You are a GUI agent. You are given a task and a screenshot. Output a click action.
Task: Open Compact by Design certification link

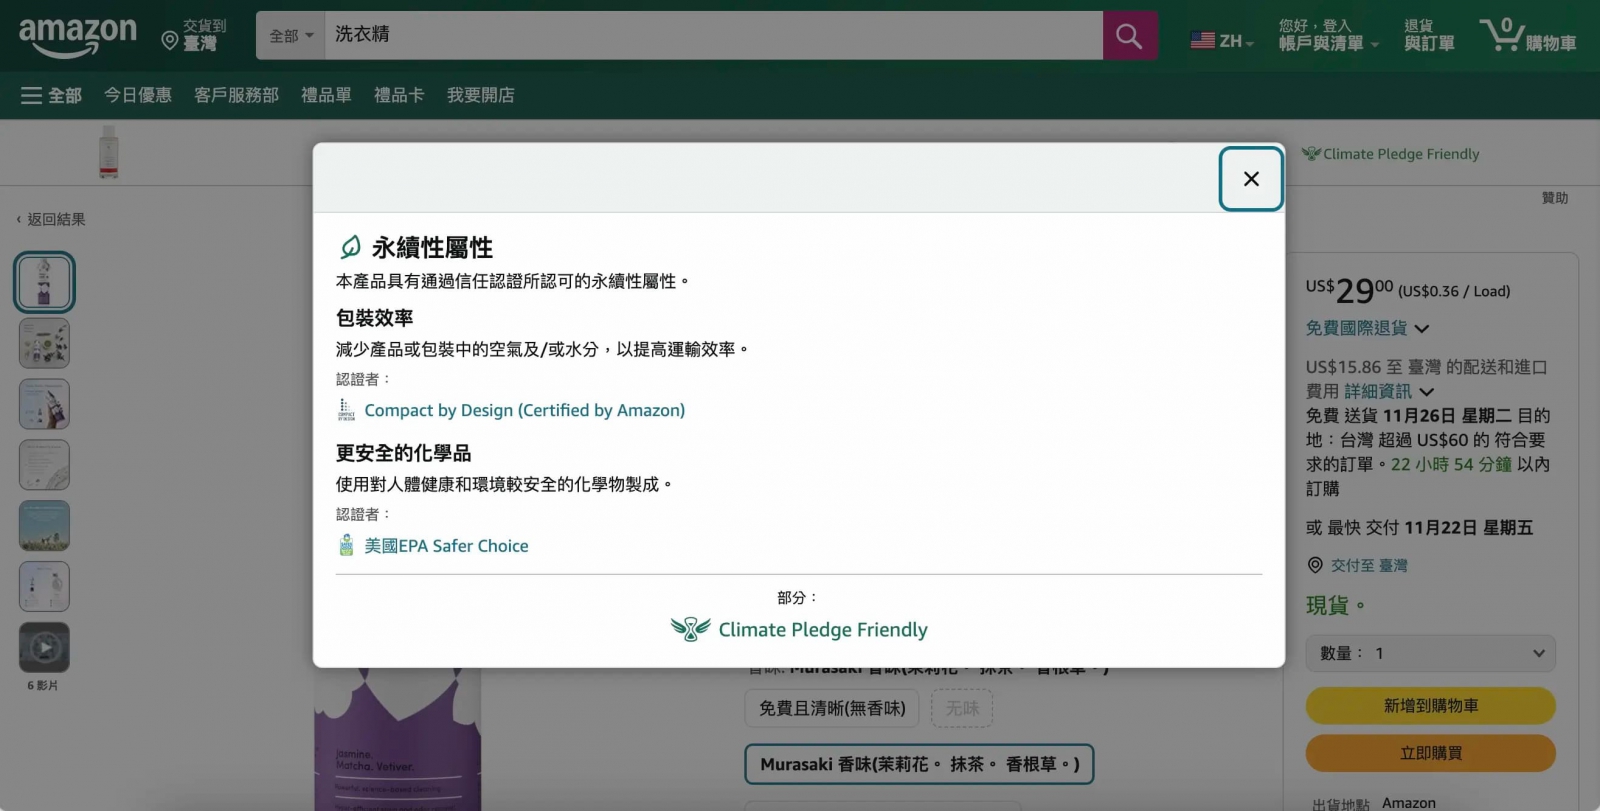coord(524,410)
